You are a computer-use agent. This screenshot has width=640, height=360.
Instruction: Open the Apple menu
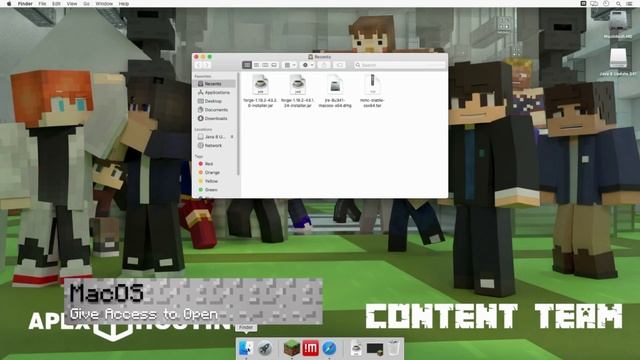click(x=9, y=4)
